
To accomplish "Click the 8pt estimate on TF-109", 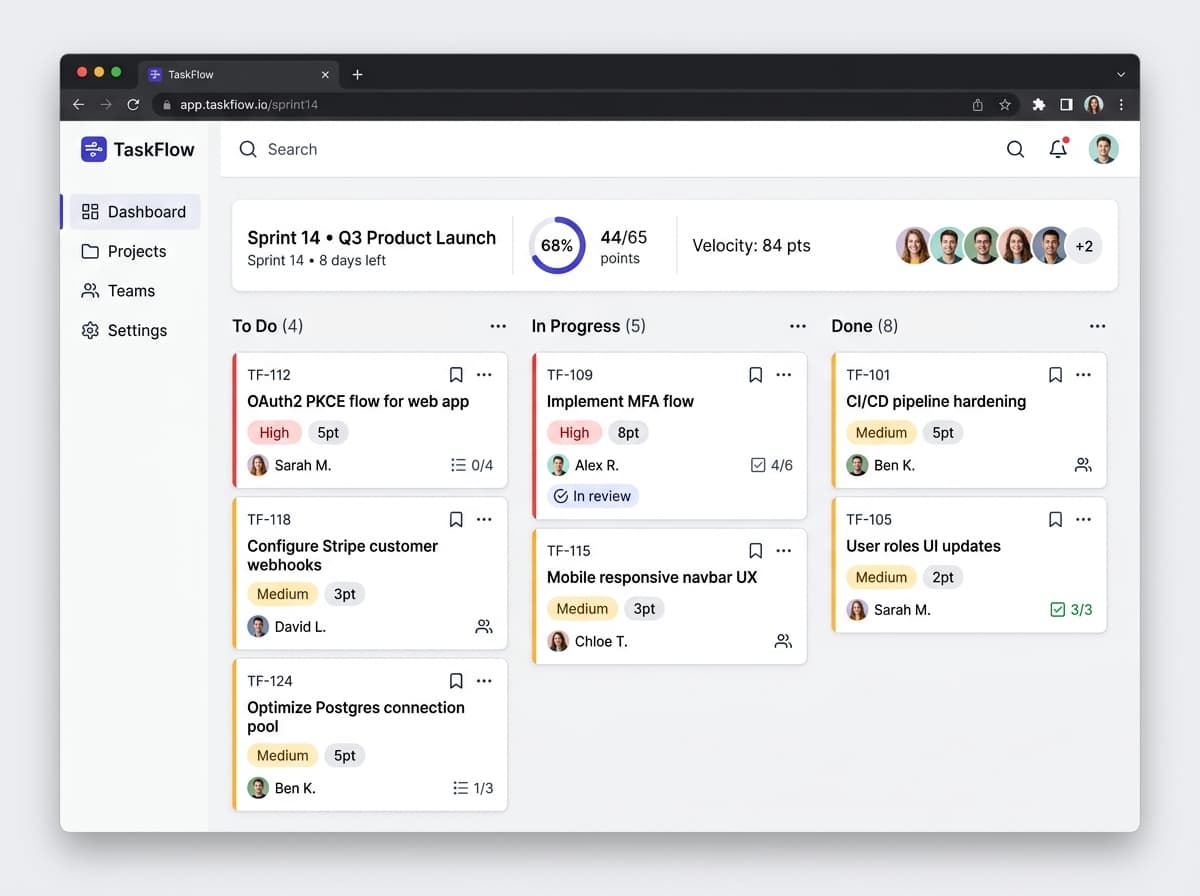I will coord(628,433).
